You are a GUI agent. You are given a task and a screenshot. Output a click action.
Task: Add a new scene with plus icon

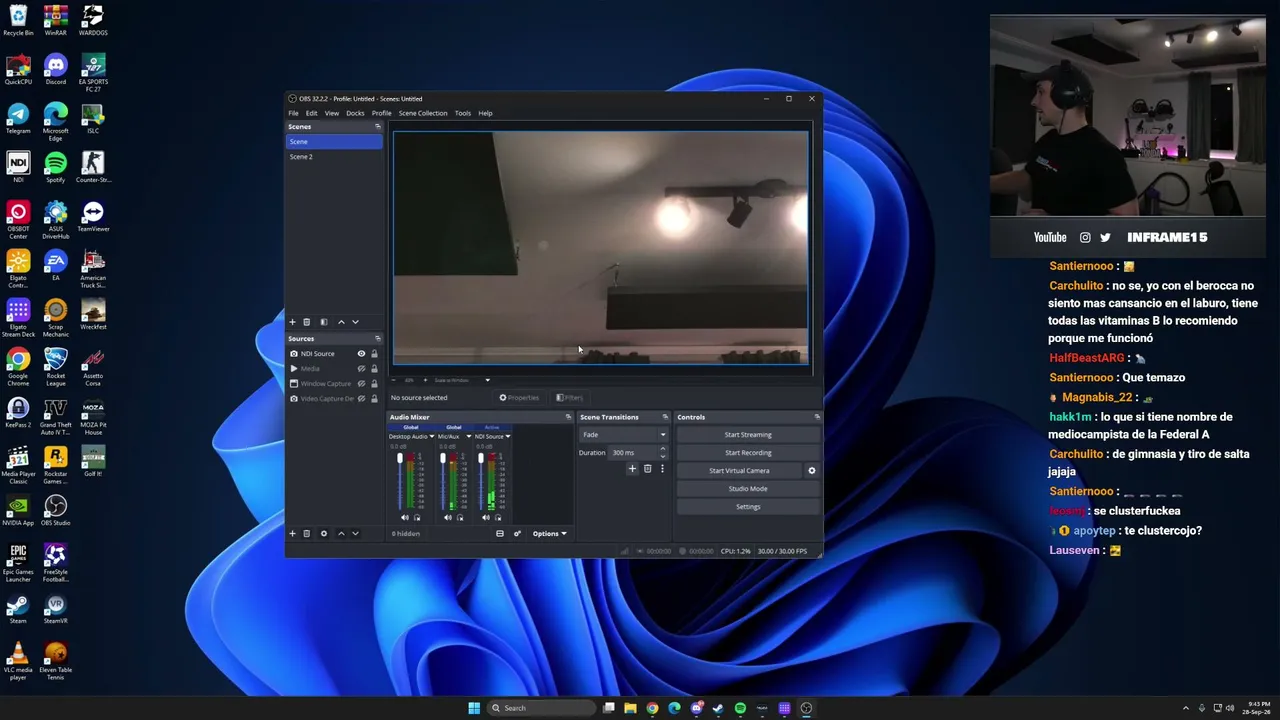292,322
